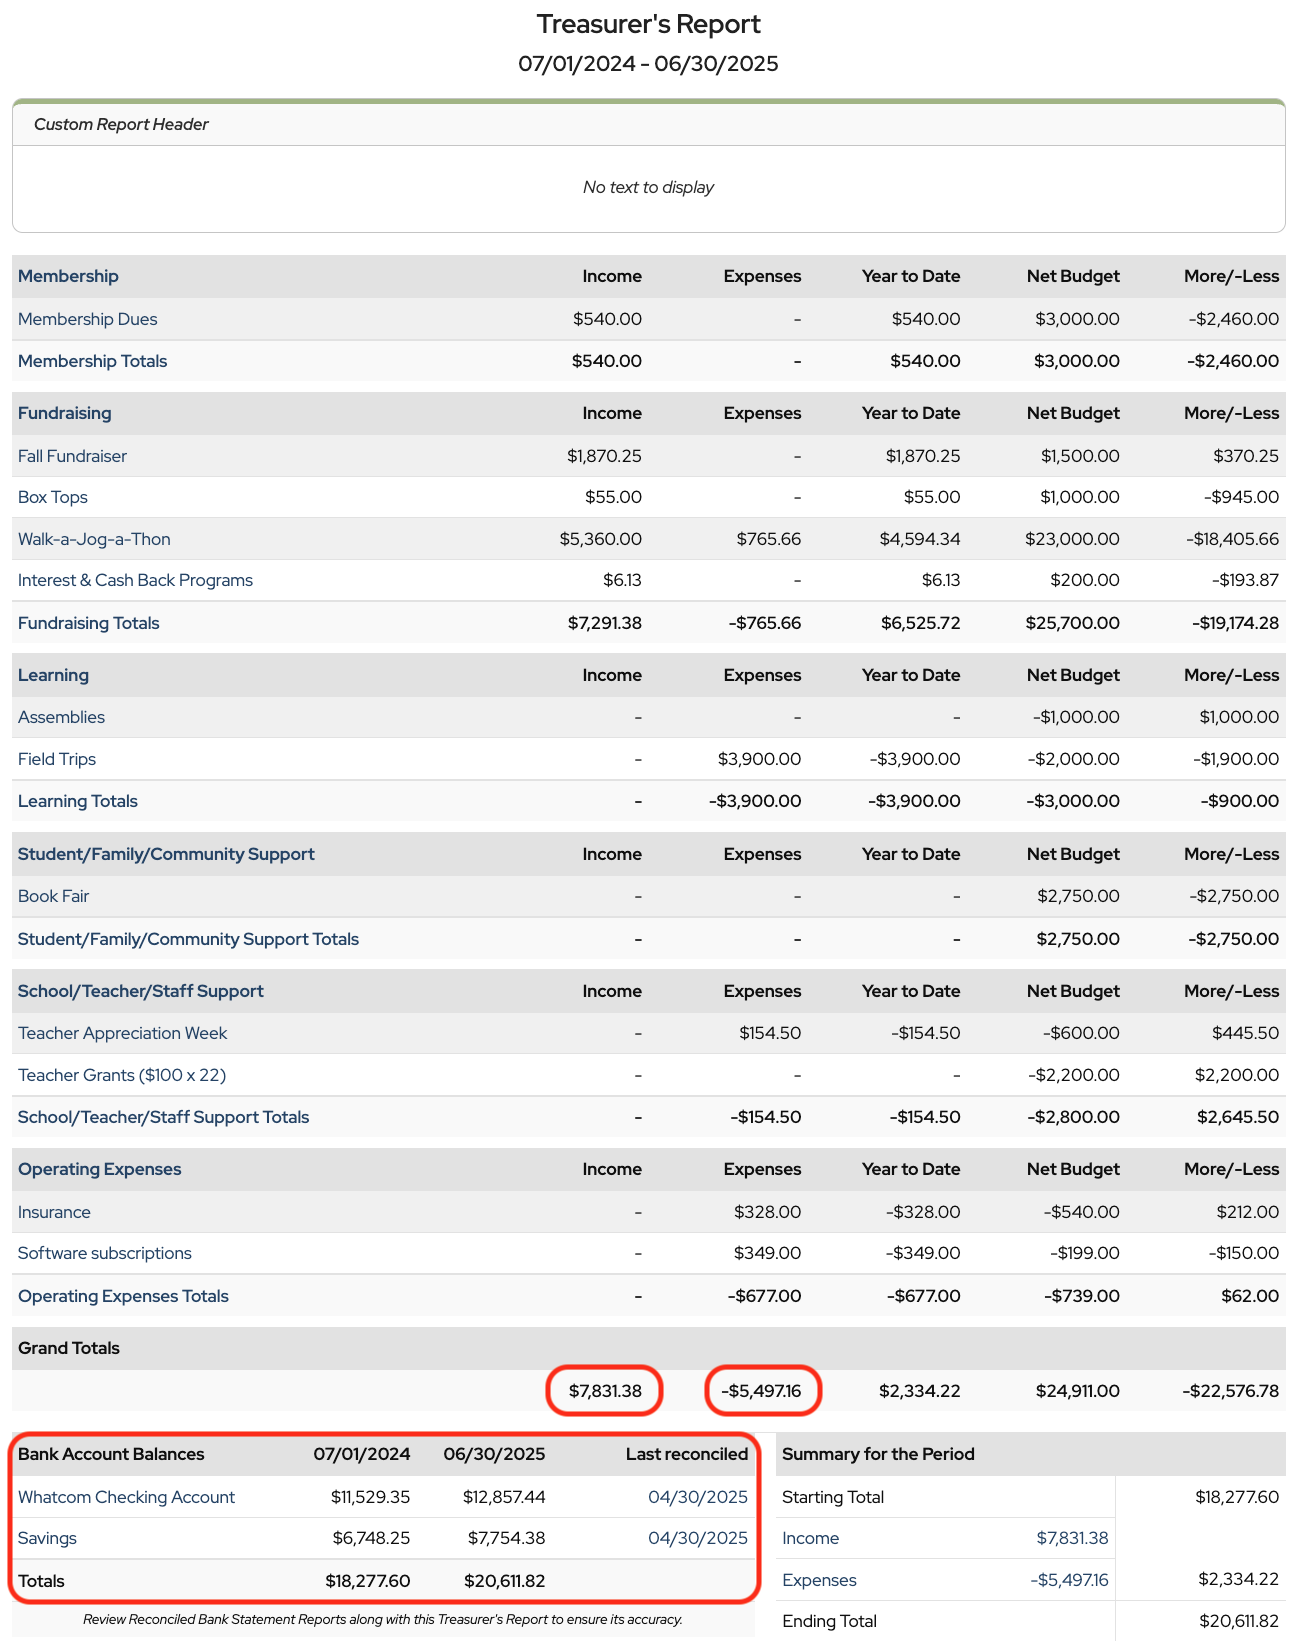
Task: Select the Walk-a-Jog-a-Thon line item
Action: 94,539
